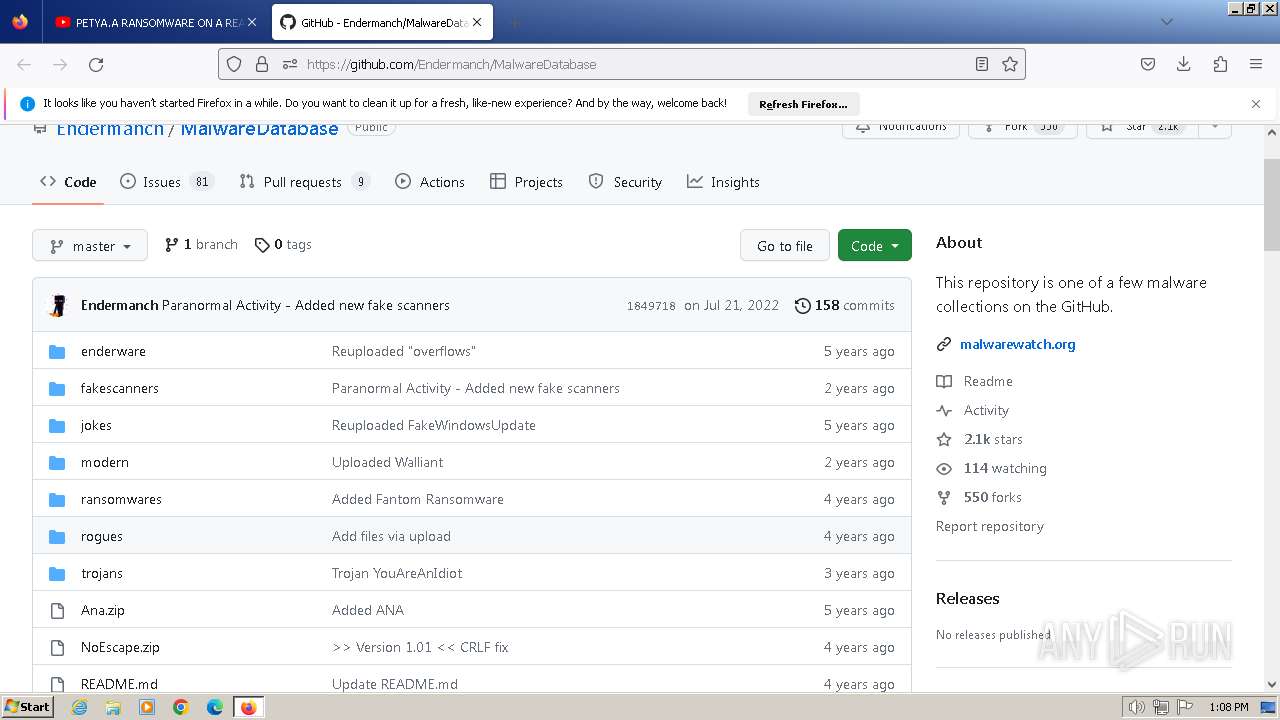
Task: View the 1 branch link
Action: click(201, 245)
